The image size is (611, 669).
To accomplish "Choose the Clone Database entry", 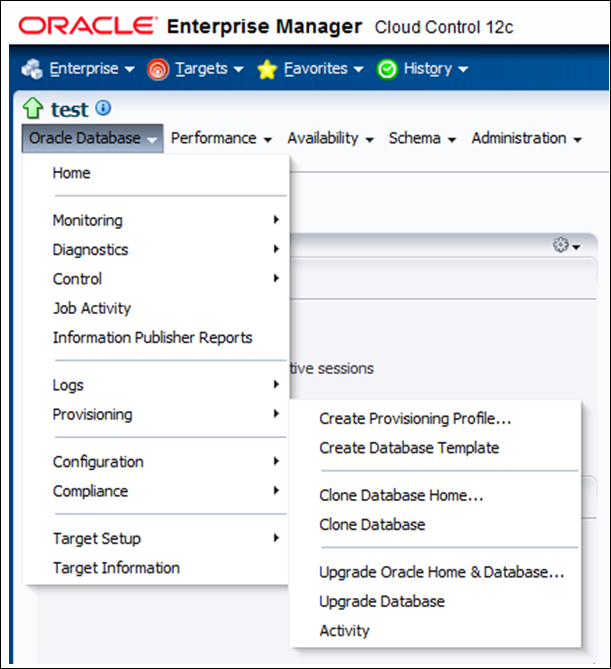I will tap(435, 524).
